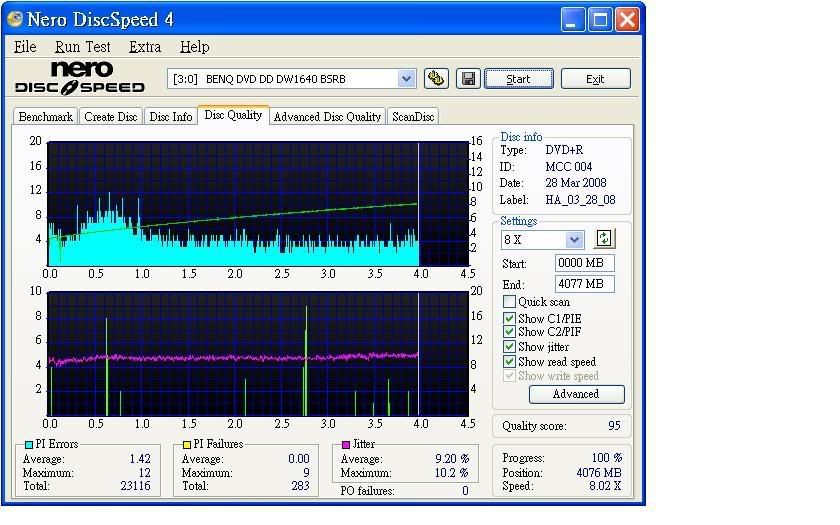The height and width of the screenshot is (525, 840).
Task: Open the Extra menu
Action: [x=145, y=47]
